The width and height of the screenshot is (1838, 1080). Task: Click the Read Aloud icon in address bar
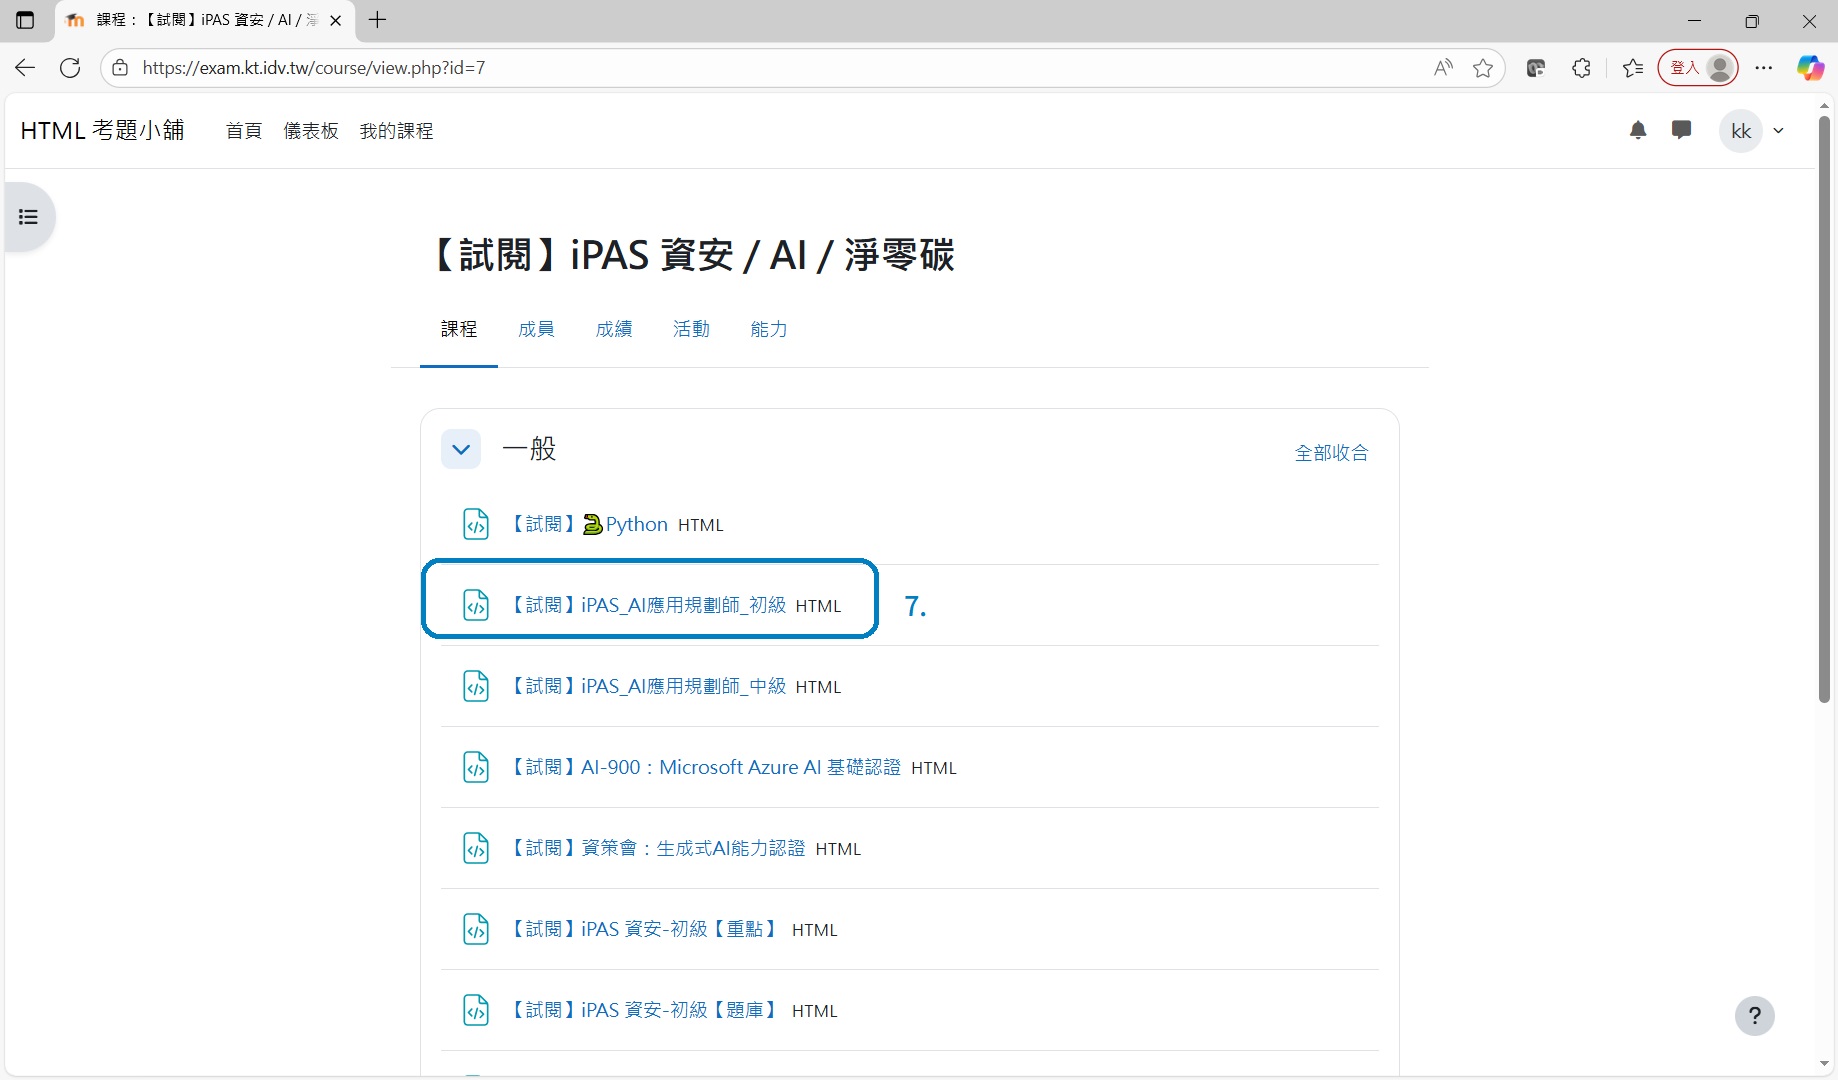1442,68
